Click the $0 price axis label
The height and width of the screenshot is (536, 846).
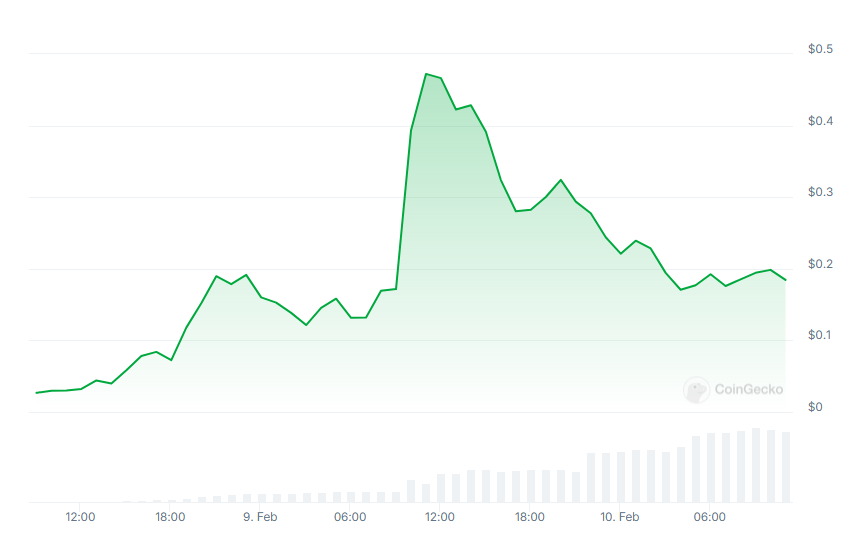click(x=815, y=407)
